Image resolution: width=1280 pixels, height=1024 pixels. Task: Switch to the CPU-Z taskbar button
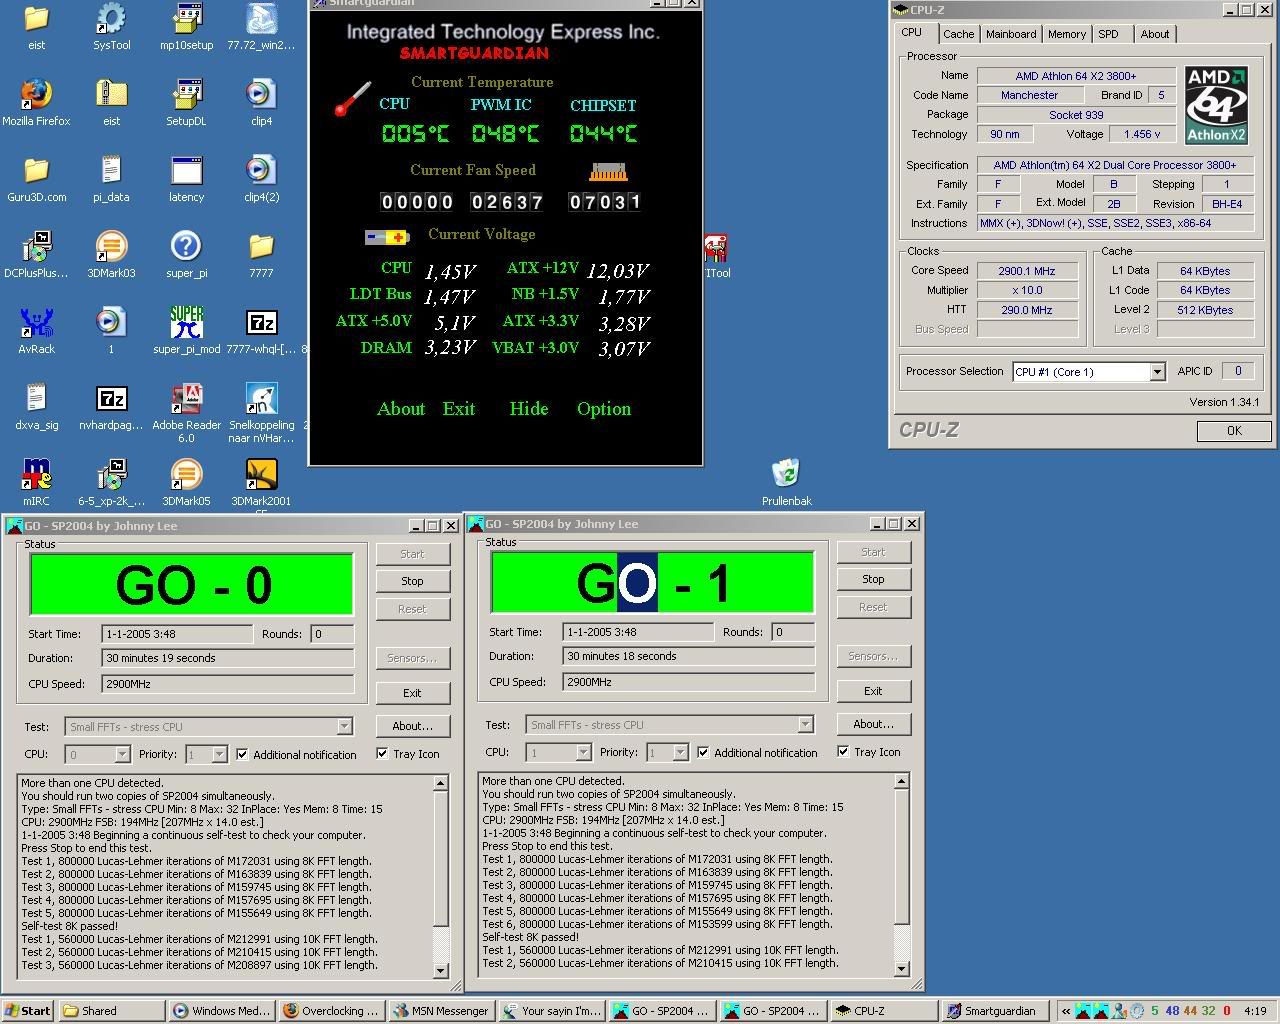[883, 1011]
